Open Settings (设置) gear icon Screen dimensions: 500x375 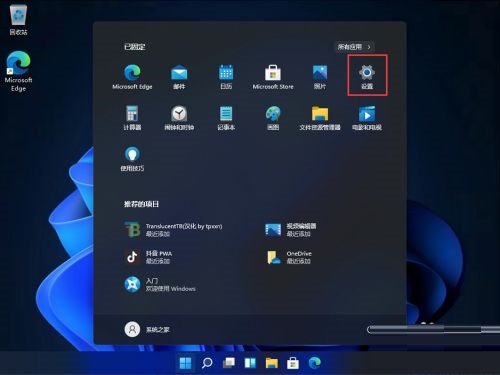tap(367, 77)
